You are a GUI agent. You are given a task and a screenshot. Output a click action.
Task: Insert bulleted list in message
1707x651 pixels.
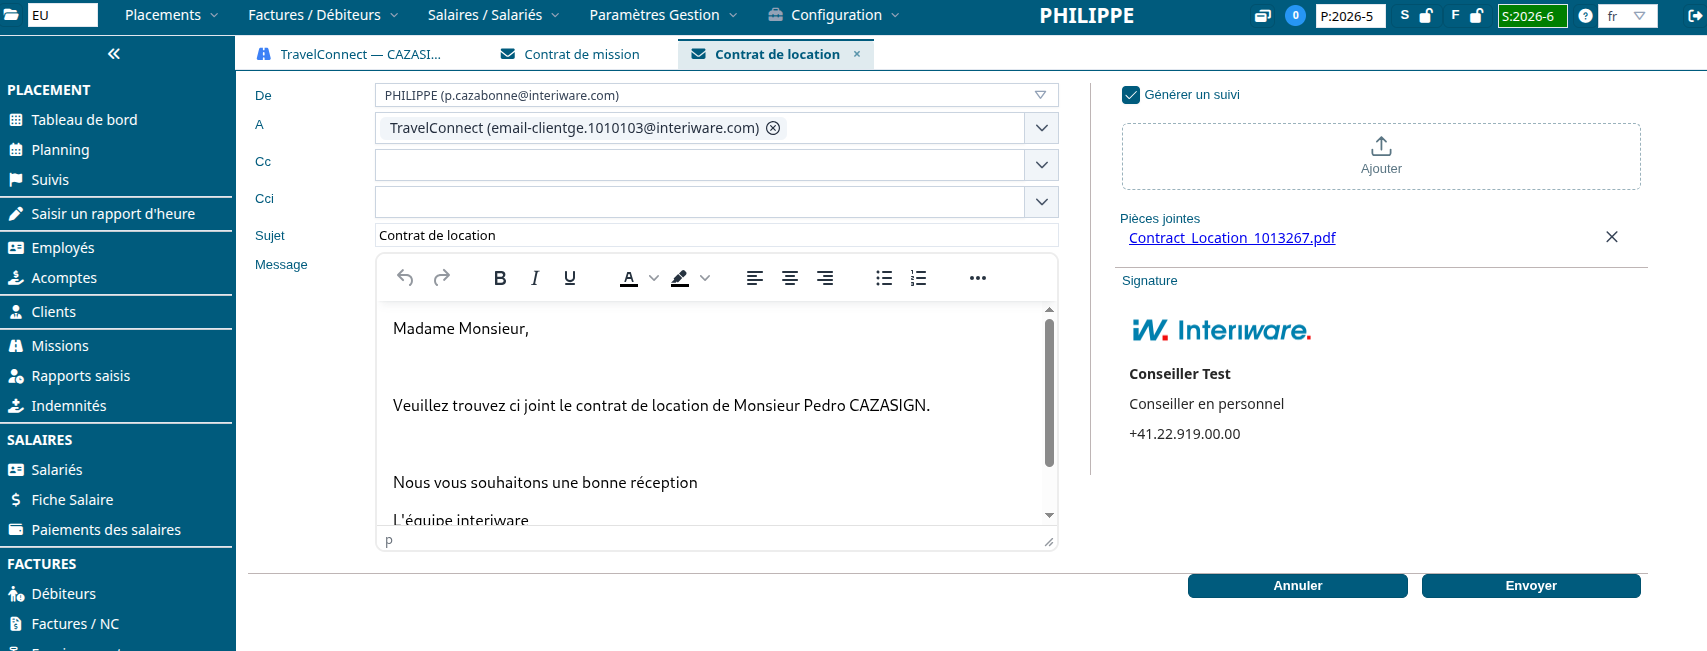click(x=884, y=278)
